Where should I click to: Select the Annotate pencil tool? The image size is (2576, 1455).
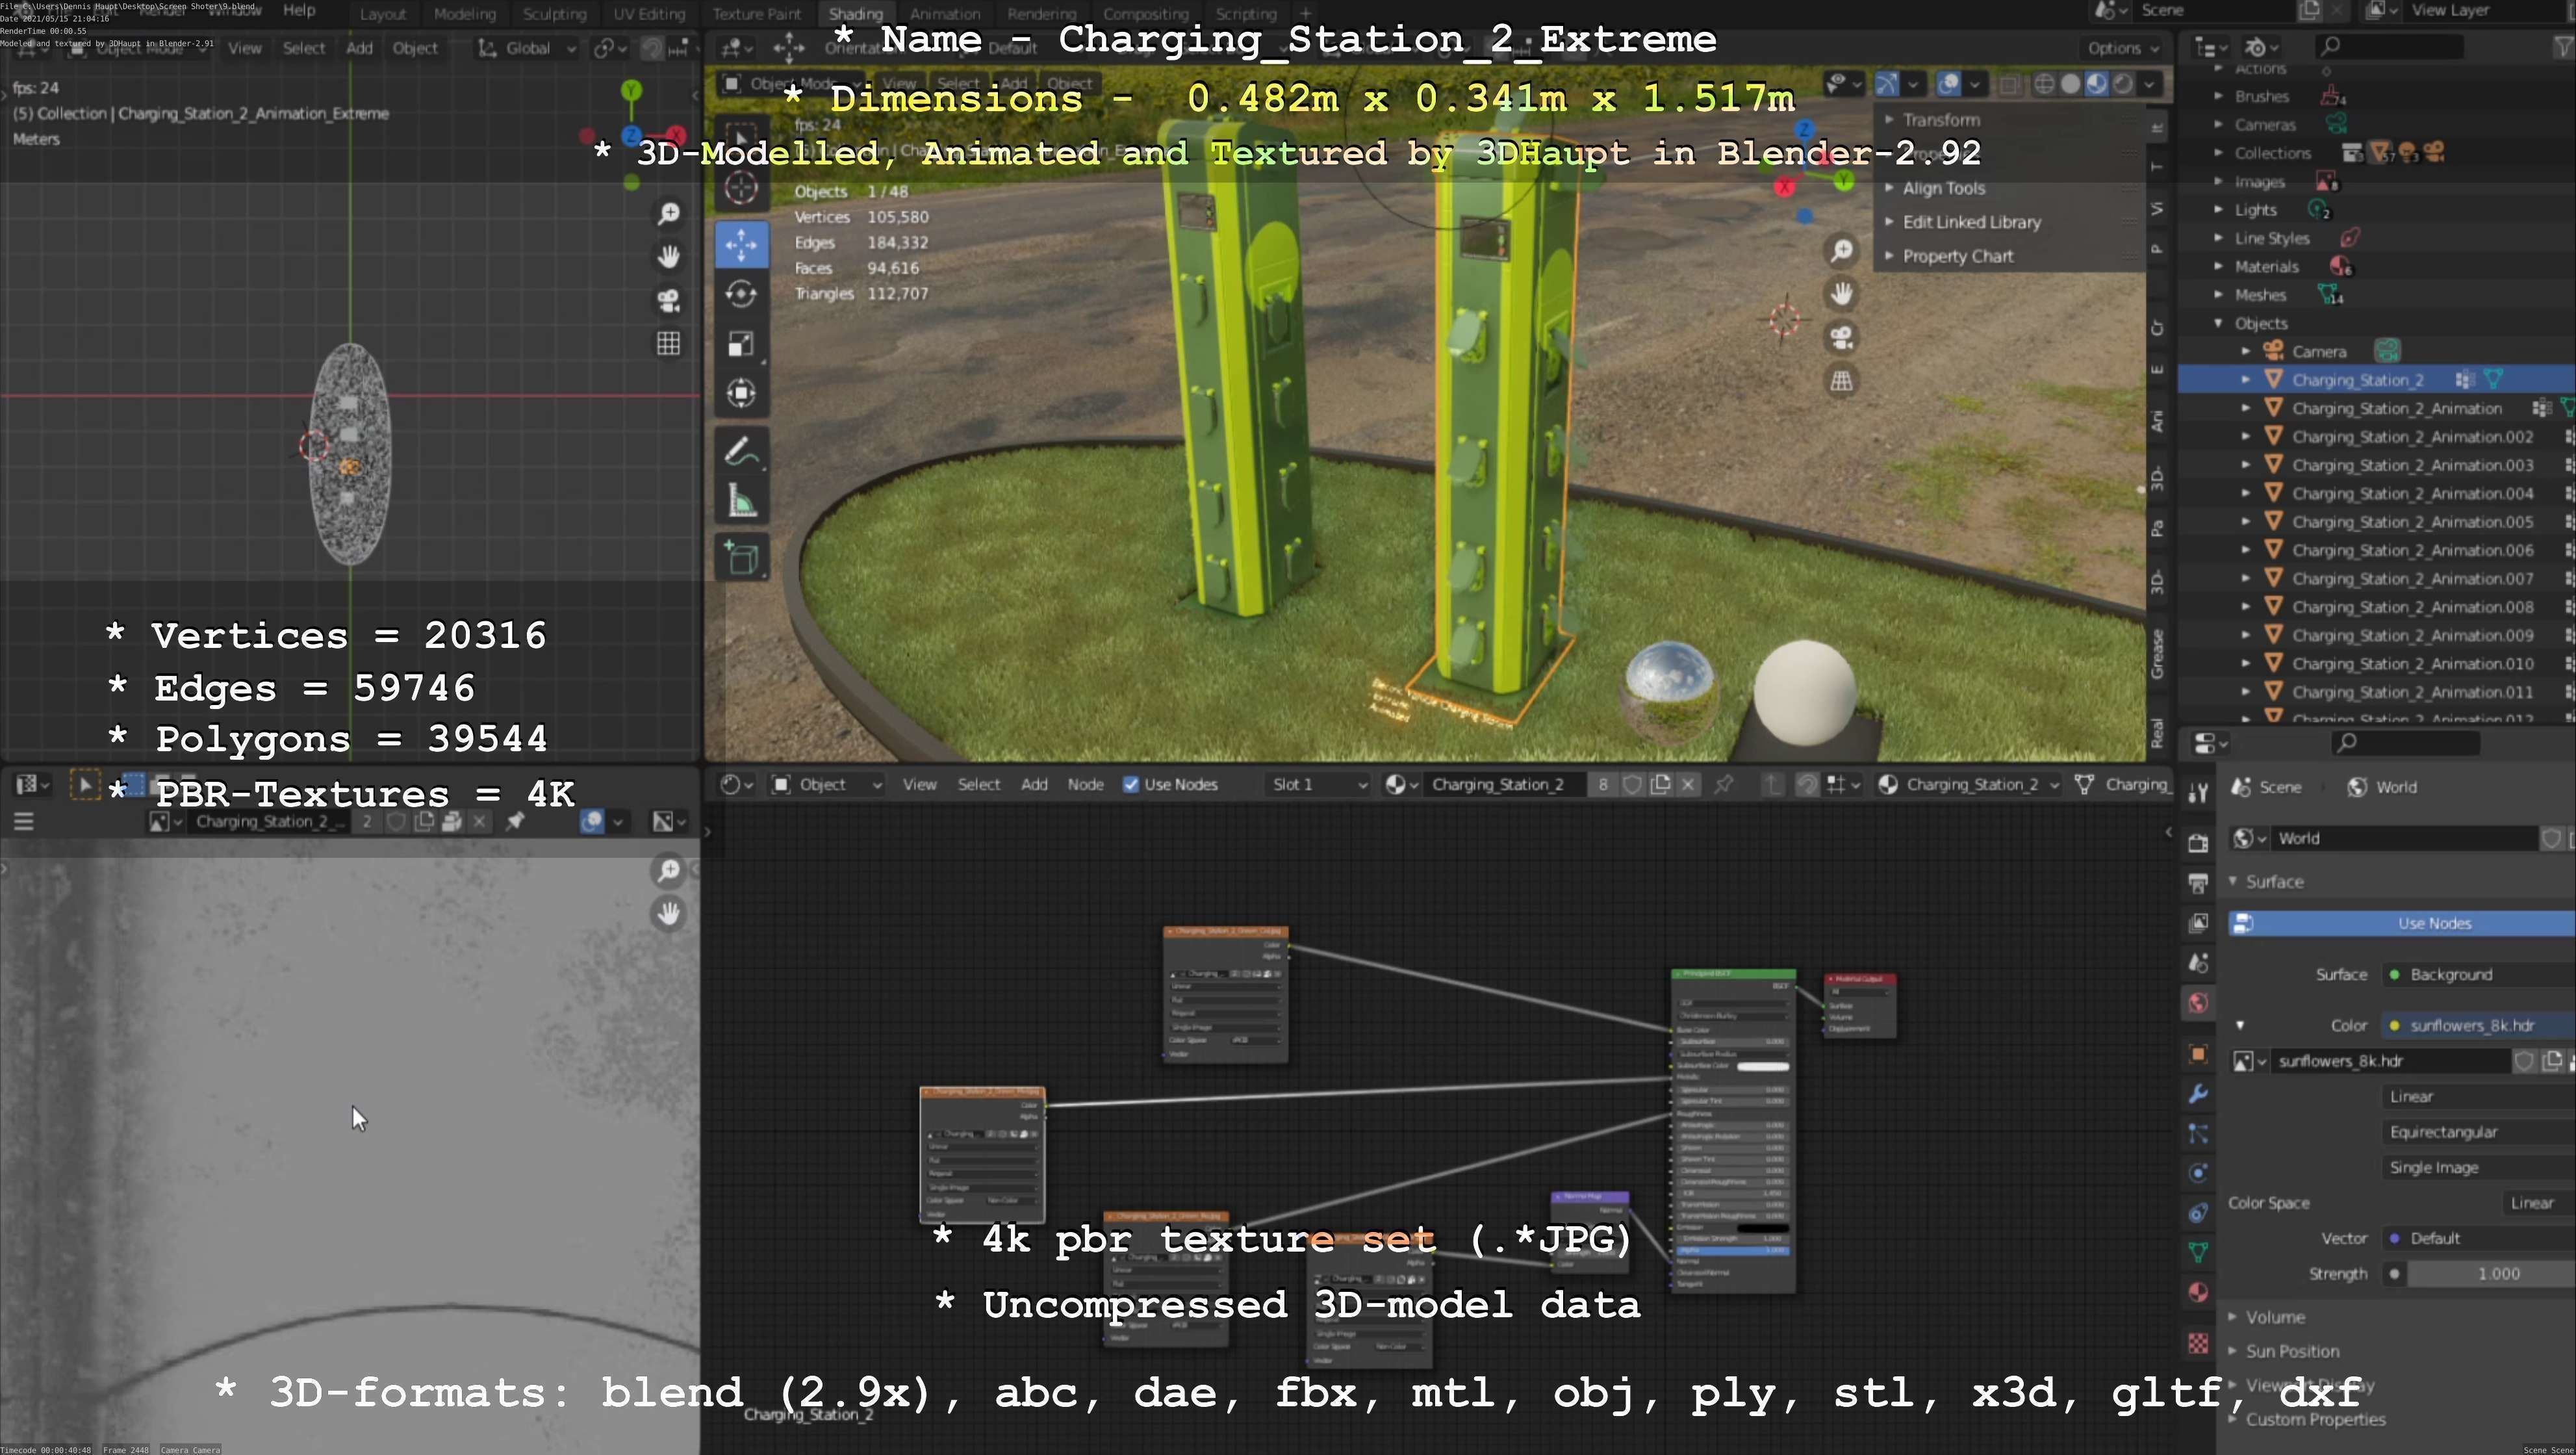(x=742, y=452)
